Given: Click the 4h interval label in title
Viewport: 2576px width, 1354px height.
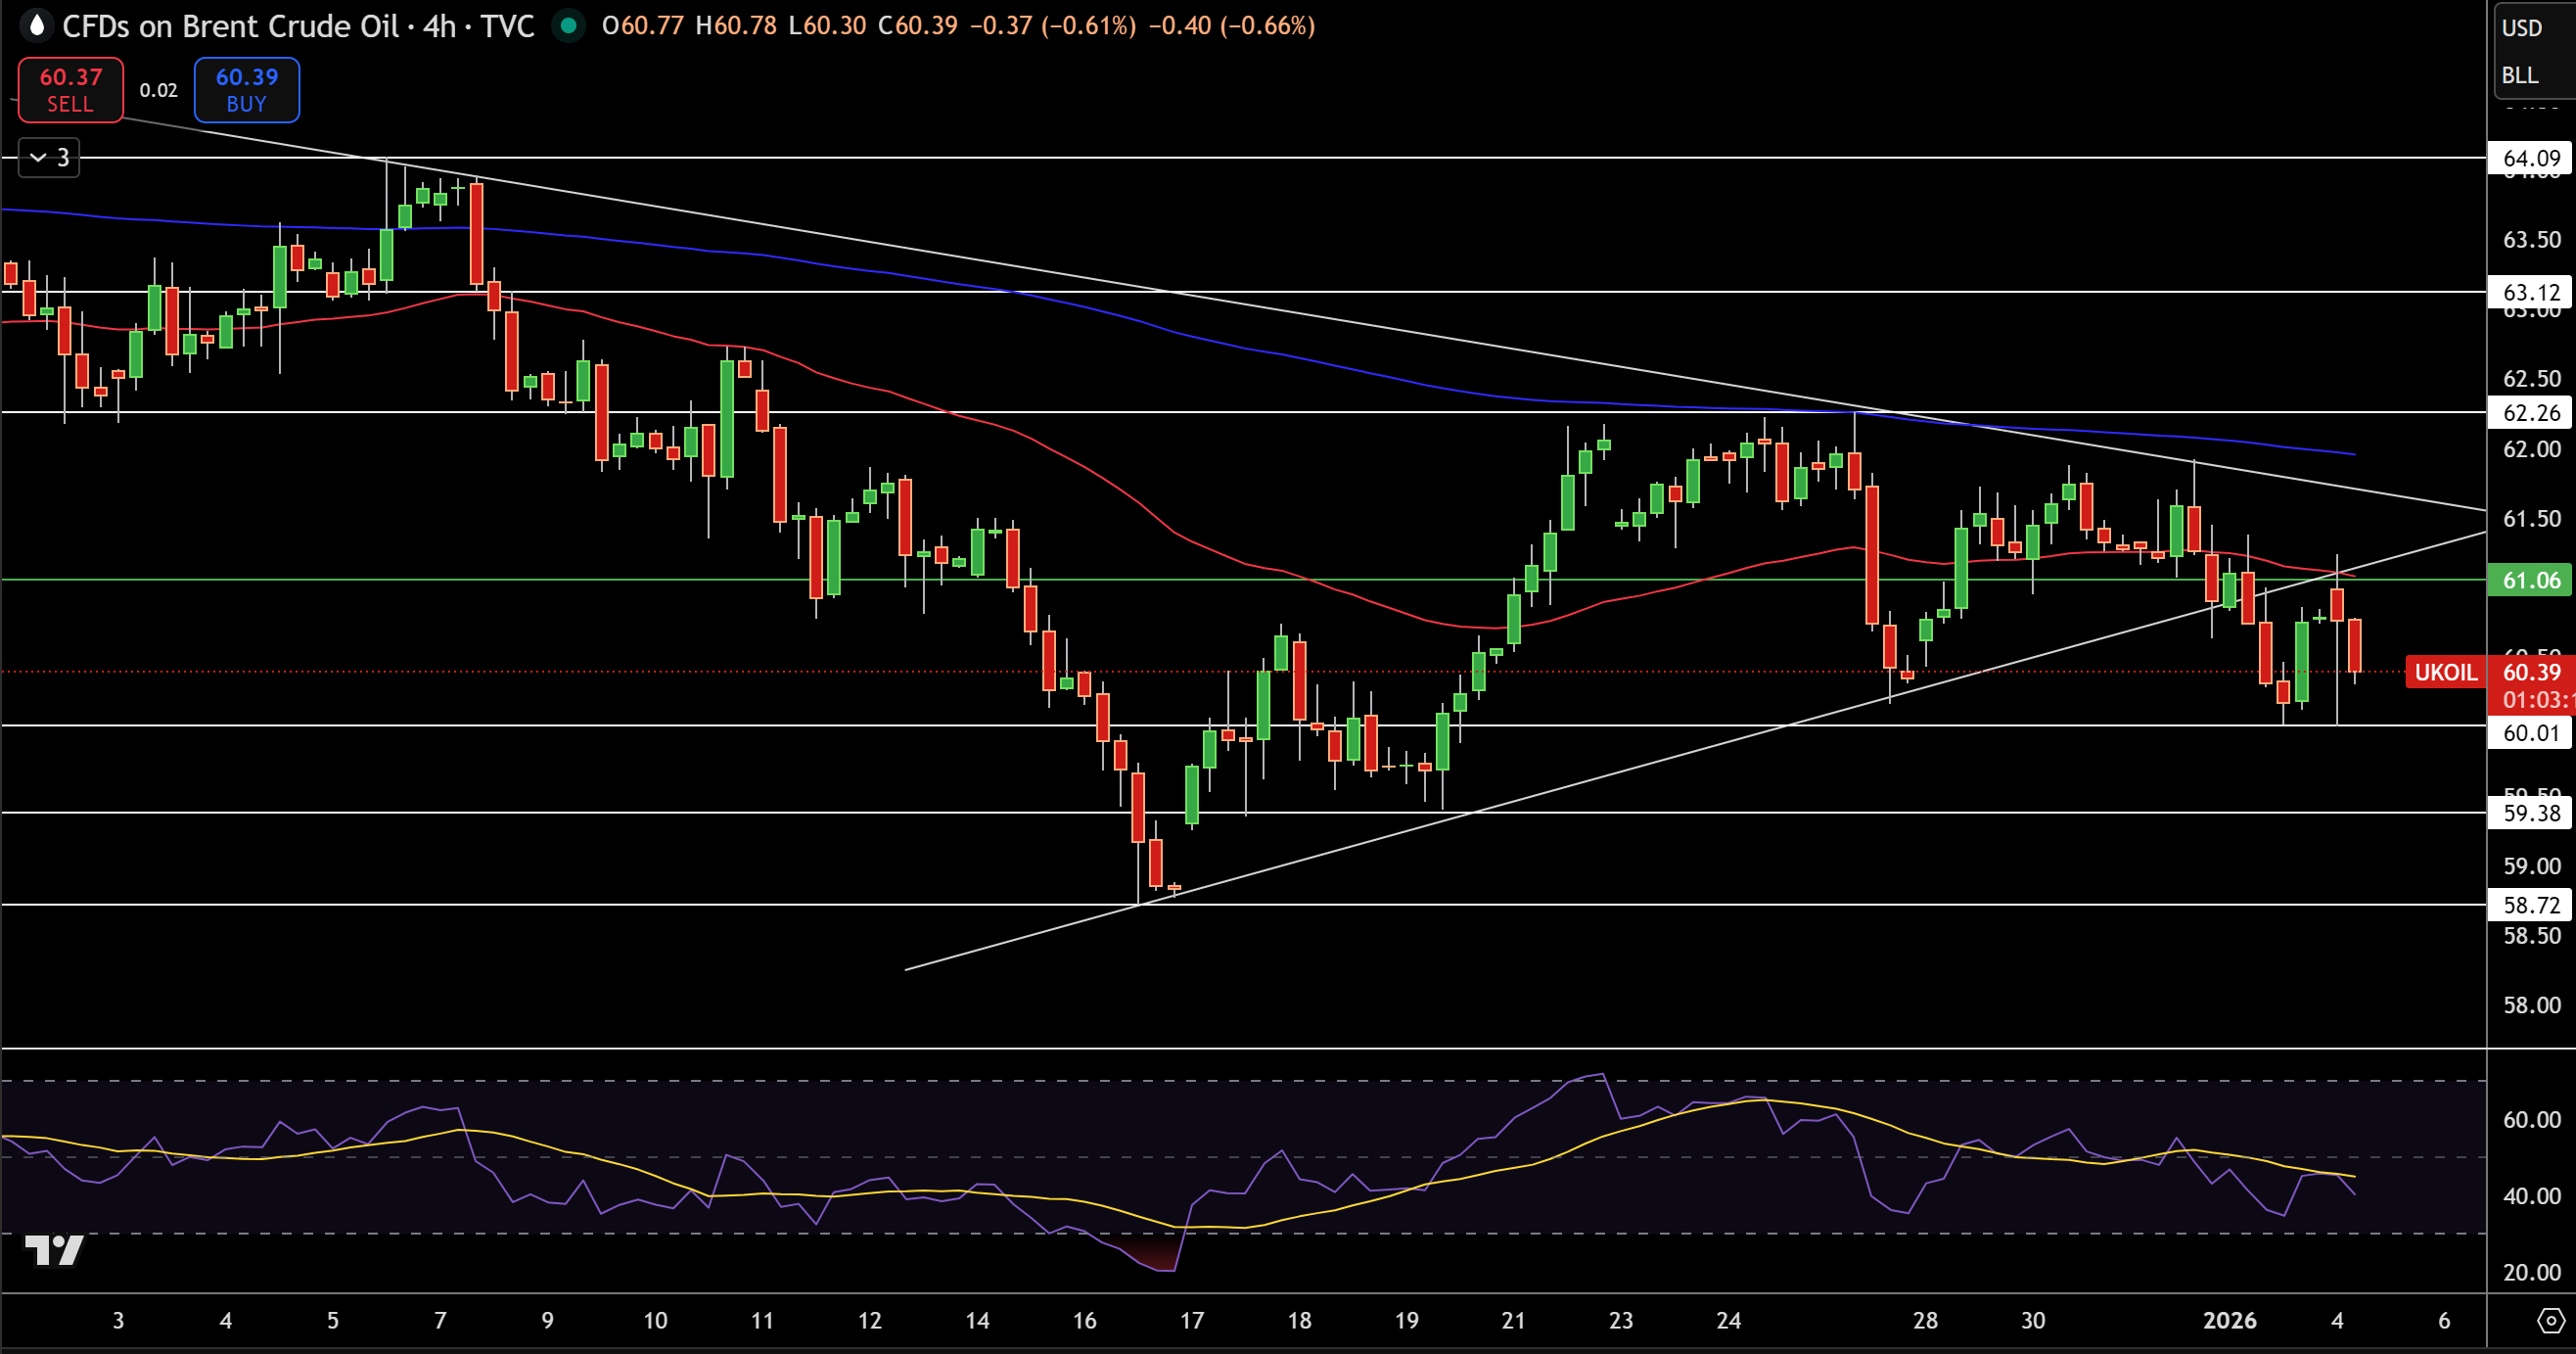Looking at the screenshot, I should tap(439, 25).
